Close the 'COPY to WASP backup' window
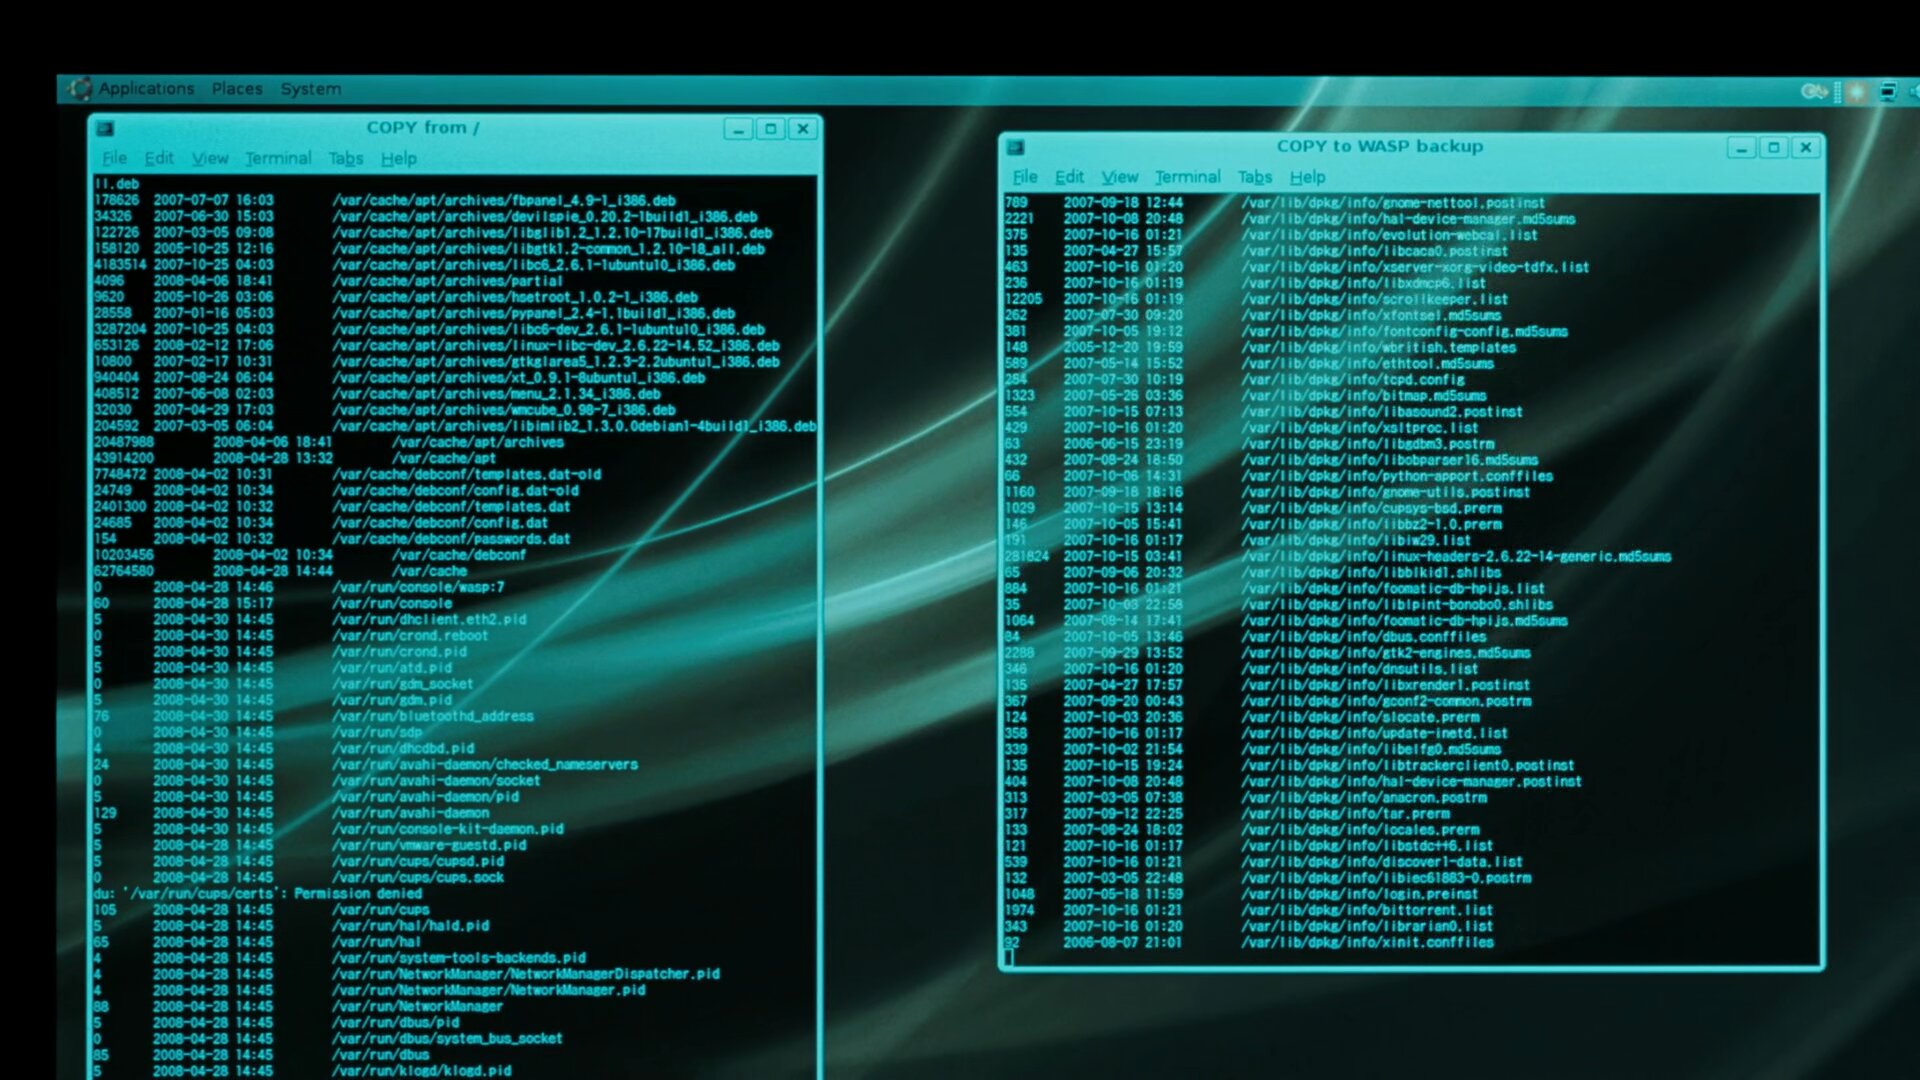This screenshot has height=1080, width=1920. click(x=1806, y=148)
